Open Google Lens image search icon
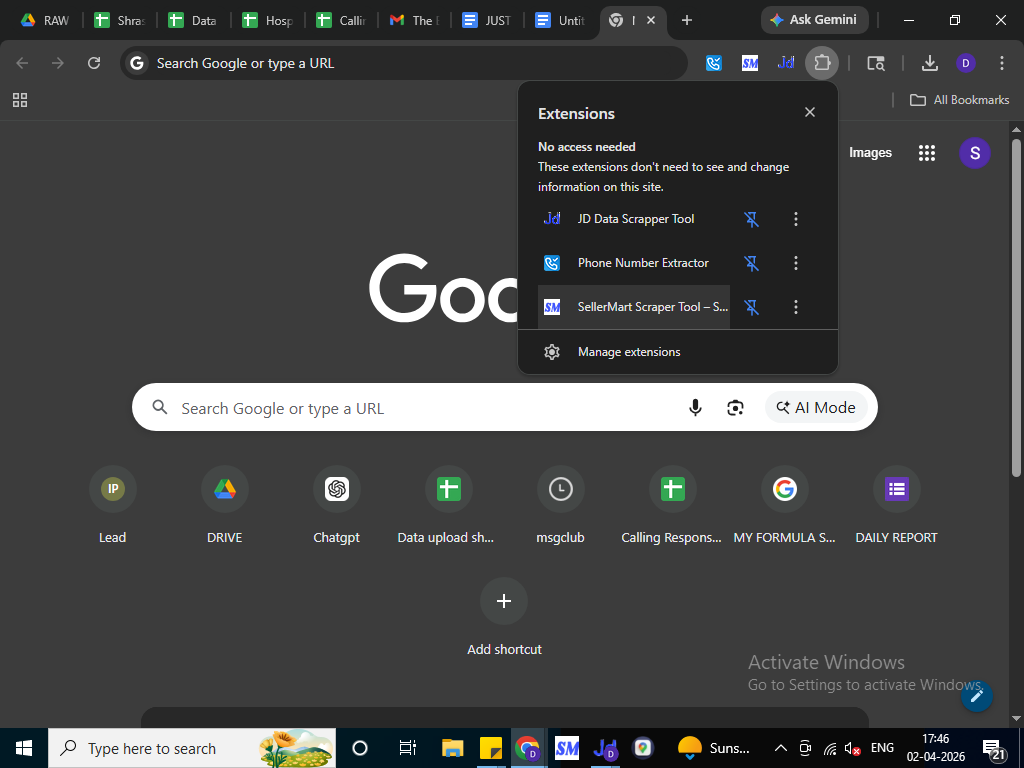This screenshot has width=1024, height=768. [x=736, y=408]
